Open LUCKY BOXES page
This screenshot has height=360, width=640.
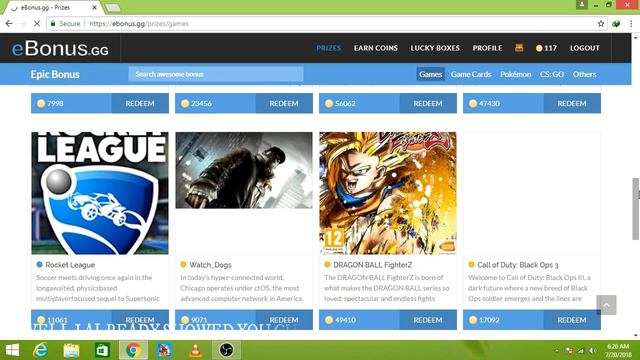[435, 48]
